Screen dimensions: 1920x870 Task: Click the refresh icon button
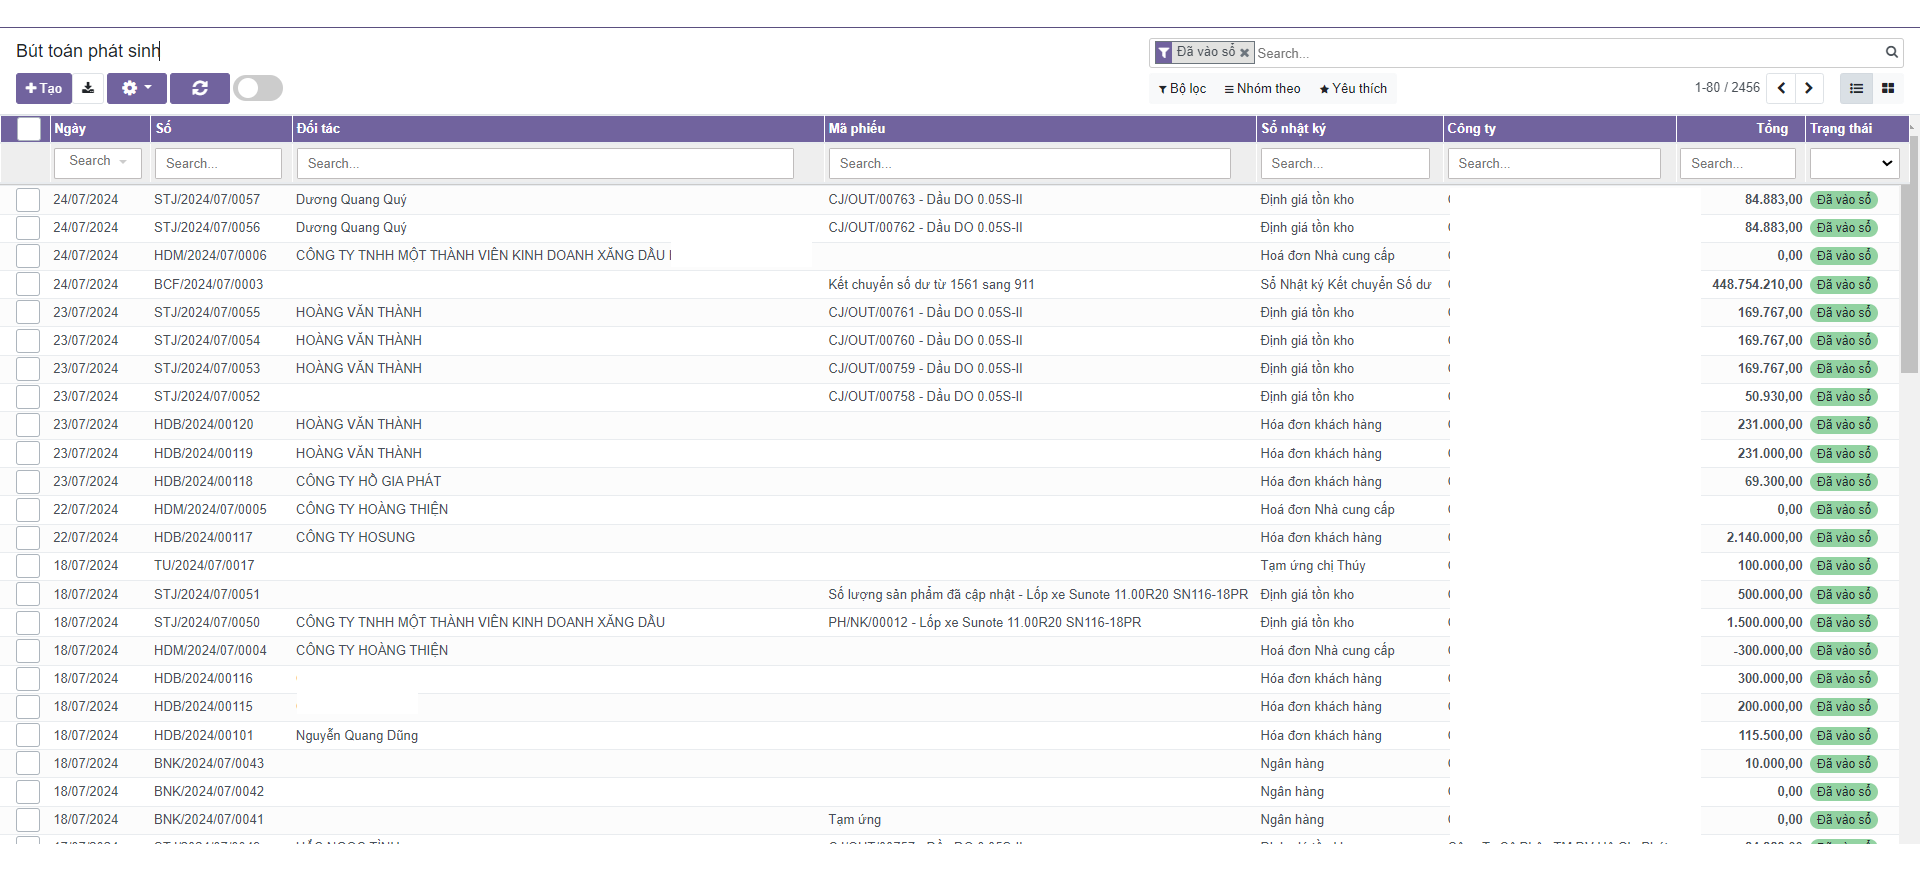coord(200,88)
